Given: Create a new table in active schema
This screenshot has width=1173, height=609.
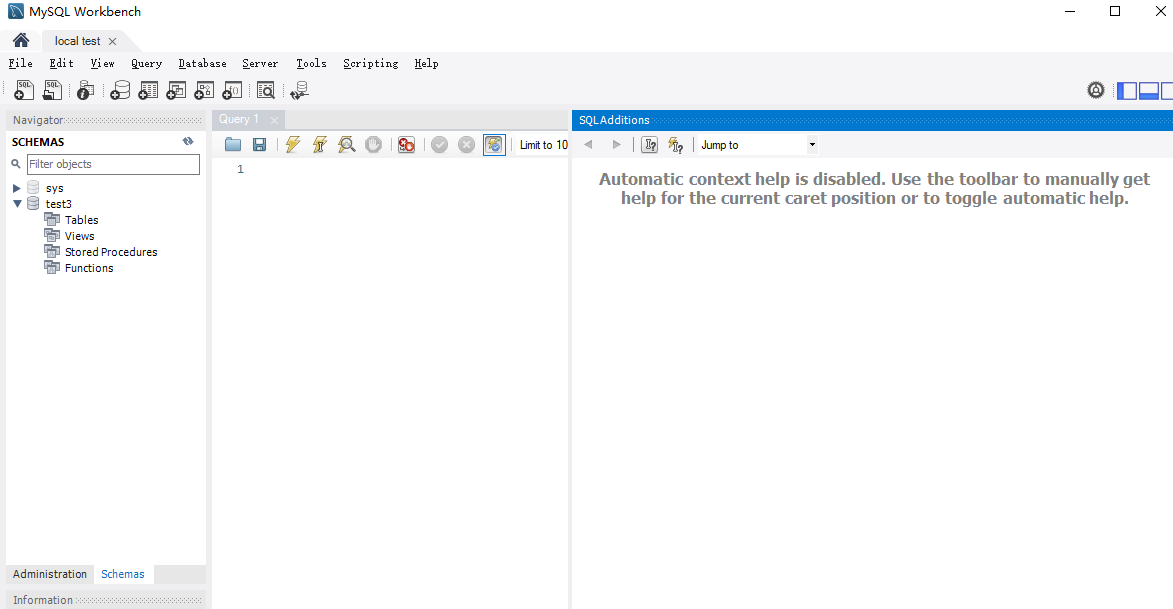Looking at the screenshot, I should 148,91.
